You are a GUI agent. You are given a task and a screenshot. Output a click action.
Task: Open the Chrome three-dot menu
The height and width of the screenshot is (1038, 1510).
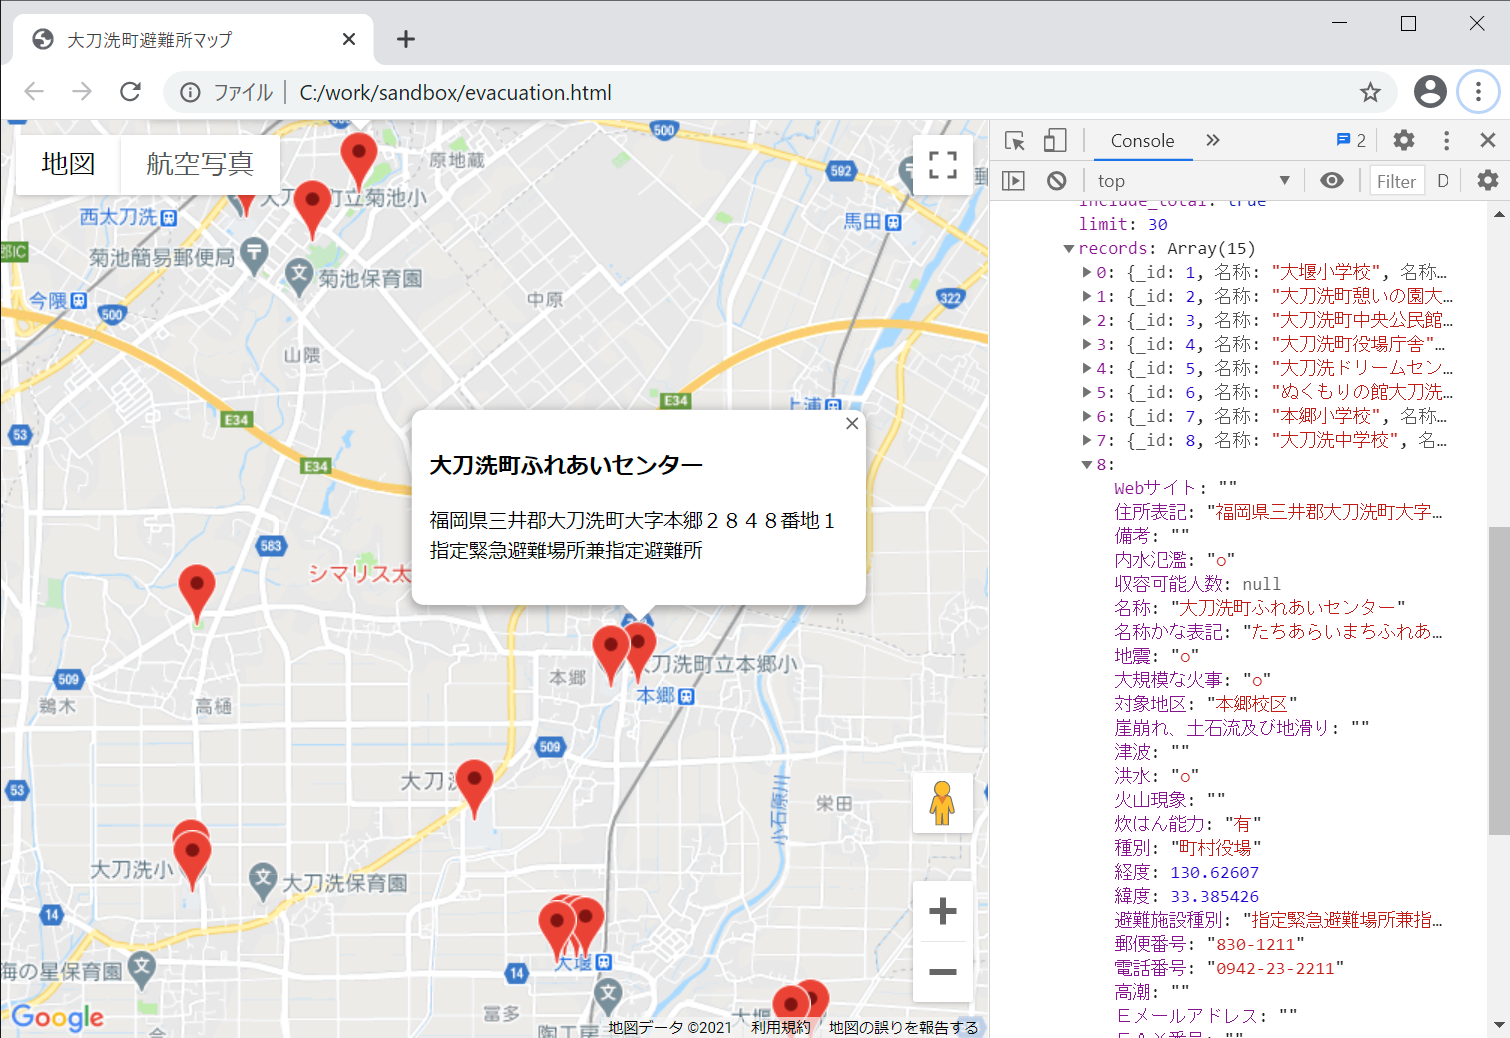pyautogui.click(x=1478, y=92)
